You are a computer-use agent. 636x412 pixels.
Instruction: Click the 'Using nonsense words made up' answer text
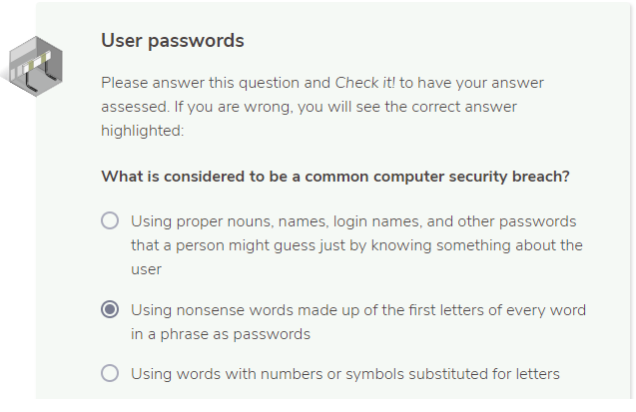(358, 322)
